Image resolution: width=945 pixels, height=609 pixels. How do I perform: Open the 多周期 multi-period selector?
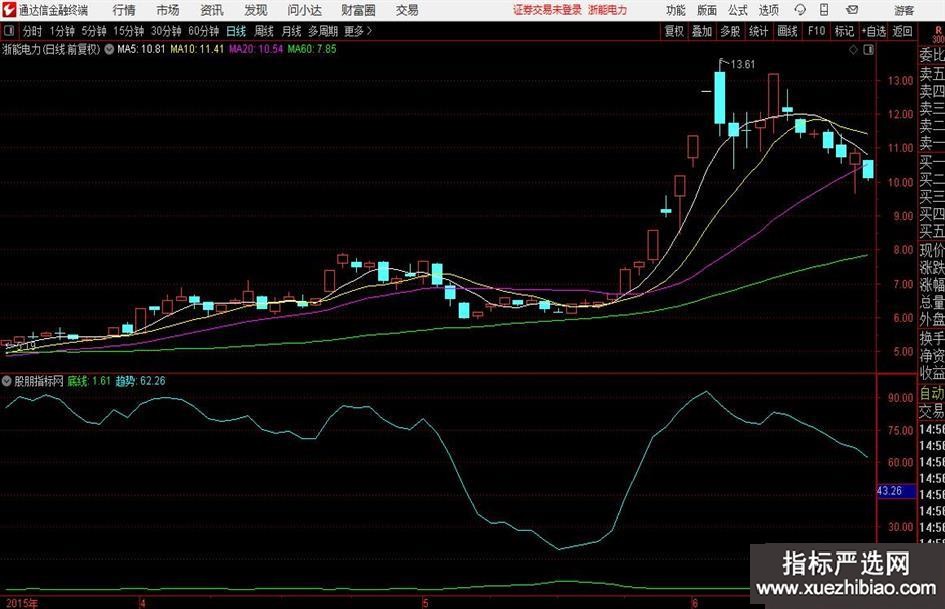pos(322,31)
